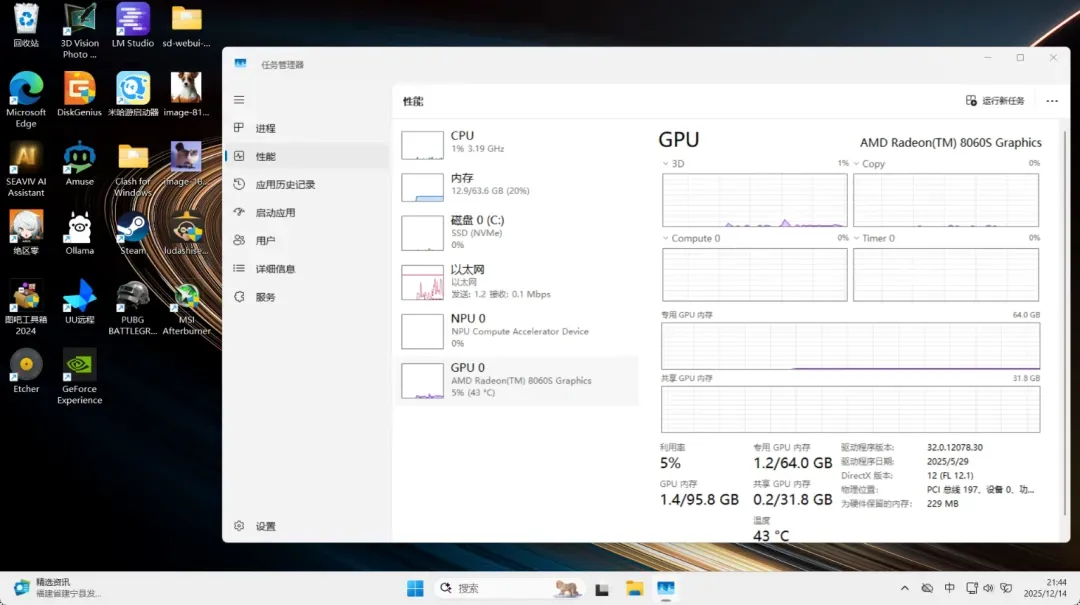Click 运行新任务 to run new task

(995, 101)
